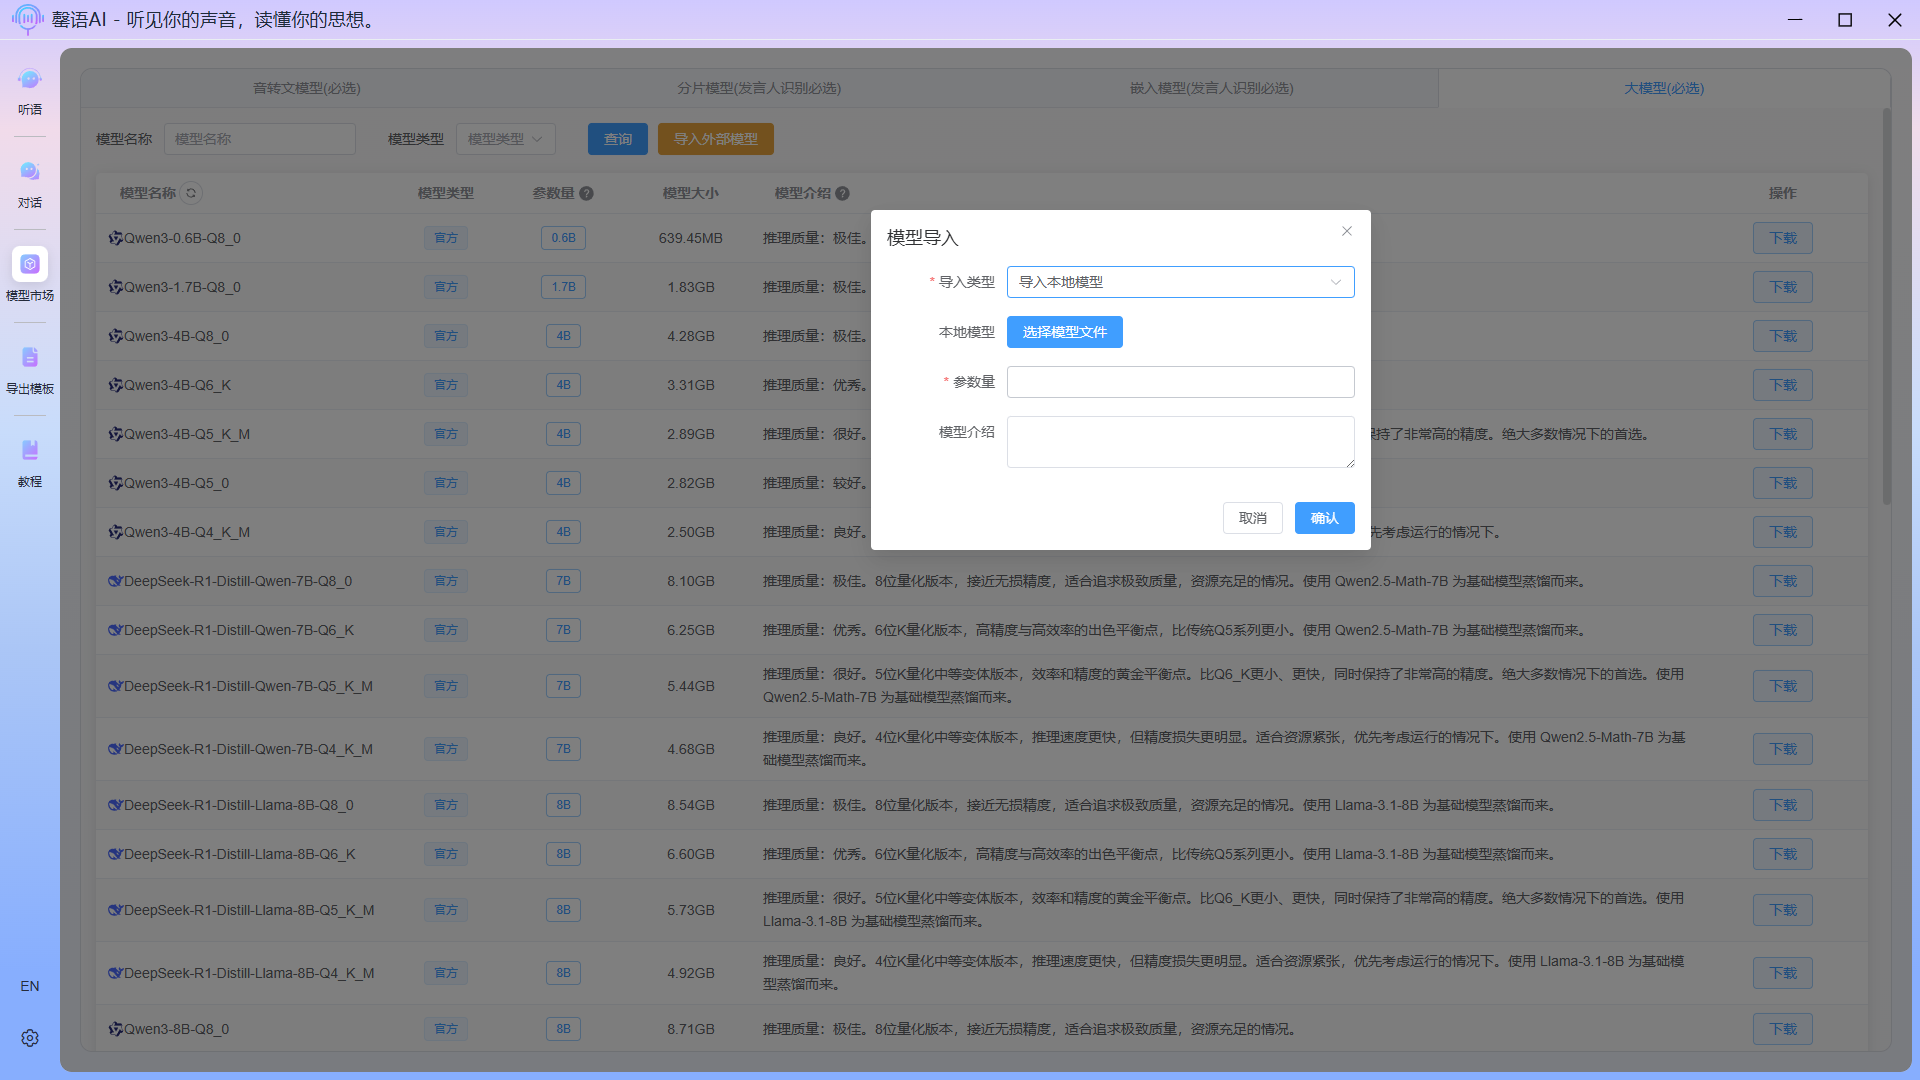Click the Qwen icon of Qwen3-0.6B-Q8_0 row
The width and height of the screenshot is (1920, 1080).
coord(116,238)
